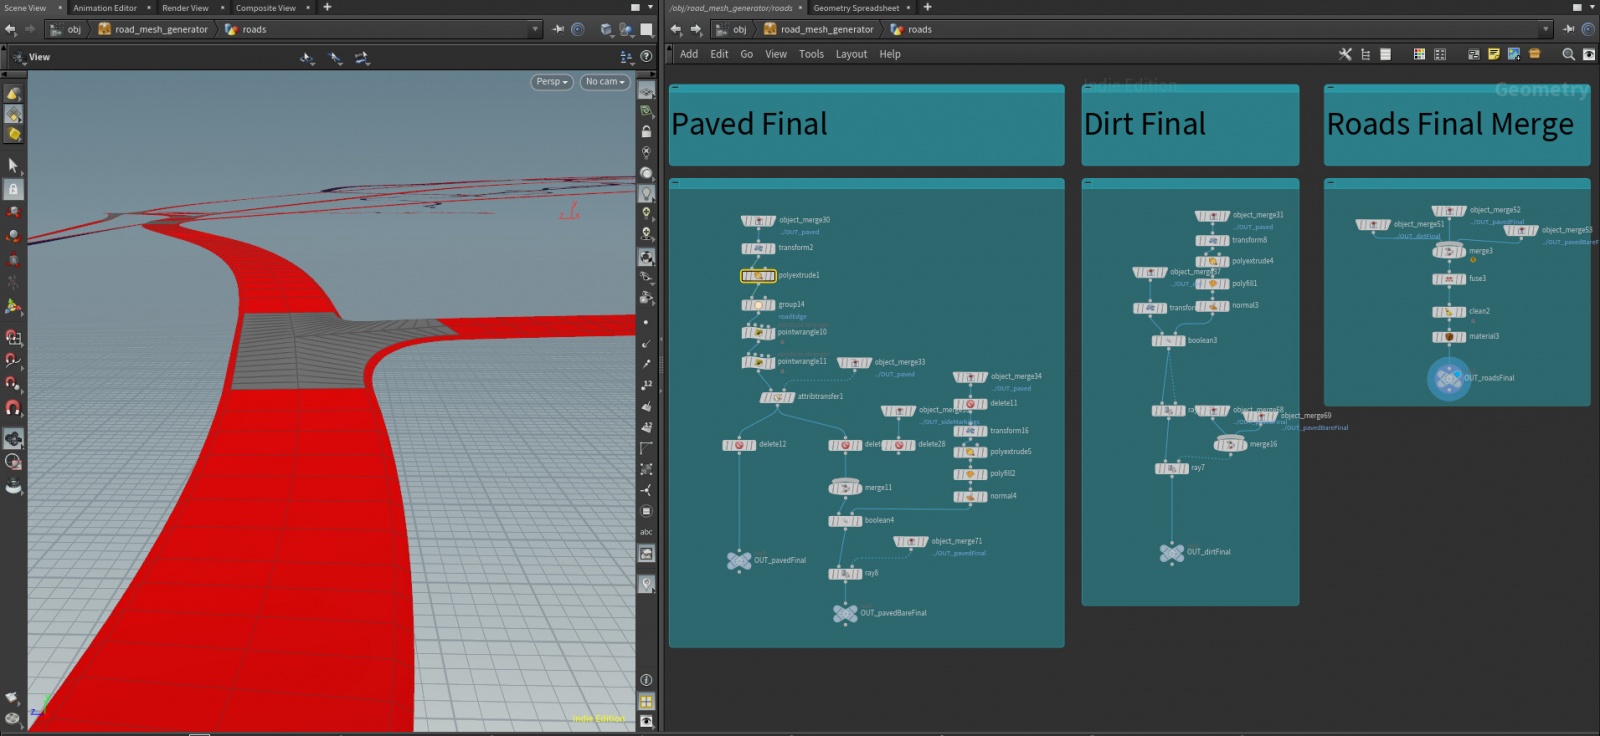Select the arrow Select tool in left toolbar
Viewport: 1600px width, 736px height.
(x=13, y=165)
